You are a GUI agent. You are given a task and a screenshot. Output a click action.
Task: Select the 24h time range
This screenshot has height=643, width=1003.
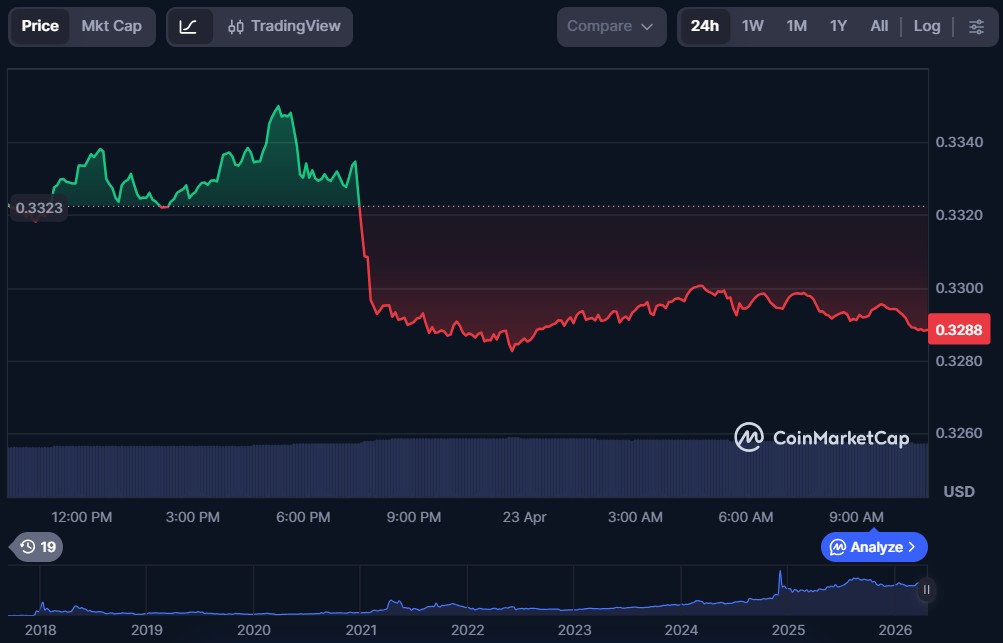(x=705, y=27)
